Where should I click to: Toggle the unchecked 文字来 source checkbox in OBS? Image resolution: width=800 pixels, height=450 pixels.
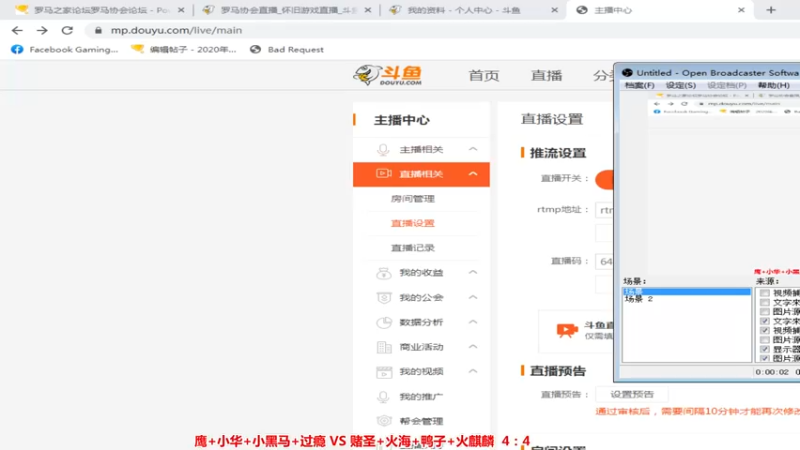(x=764, y=303)
